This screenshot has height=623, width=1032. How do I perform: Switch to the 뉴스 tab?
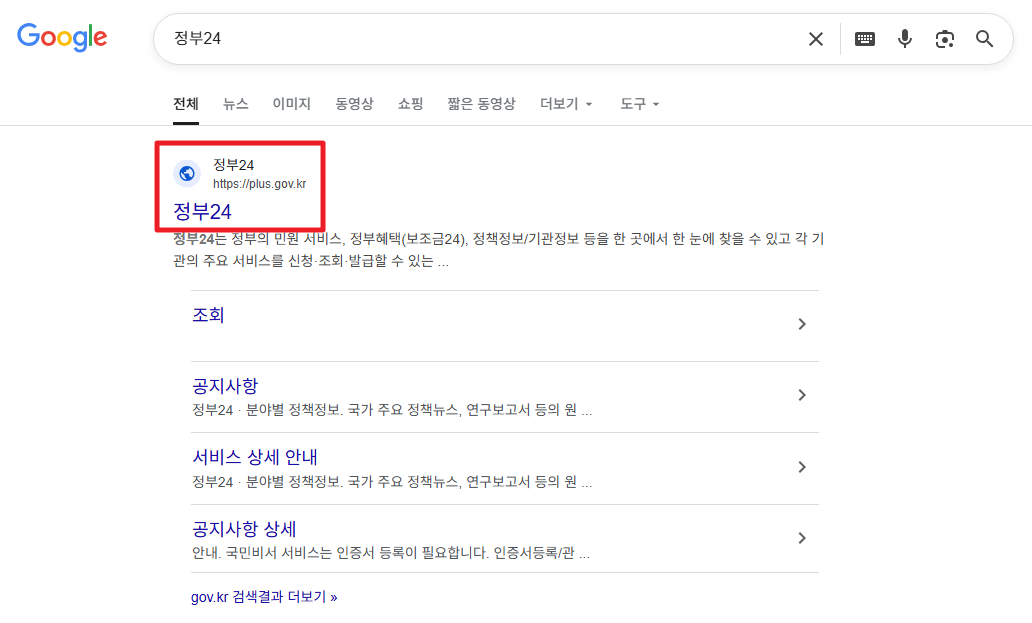click(236, 103)
